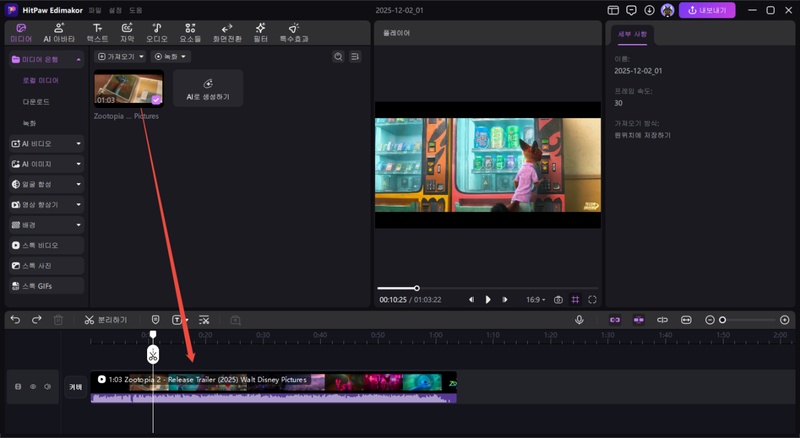Click the AI로 생성하기 card
Image resolution: width=800 pixels, height=438 pixels.
pyautogui.click(x=208, y=89)
